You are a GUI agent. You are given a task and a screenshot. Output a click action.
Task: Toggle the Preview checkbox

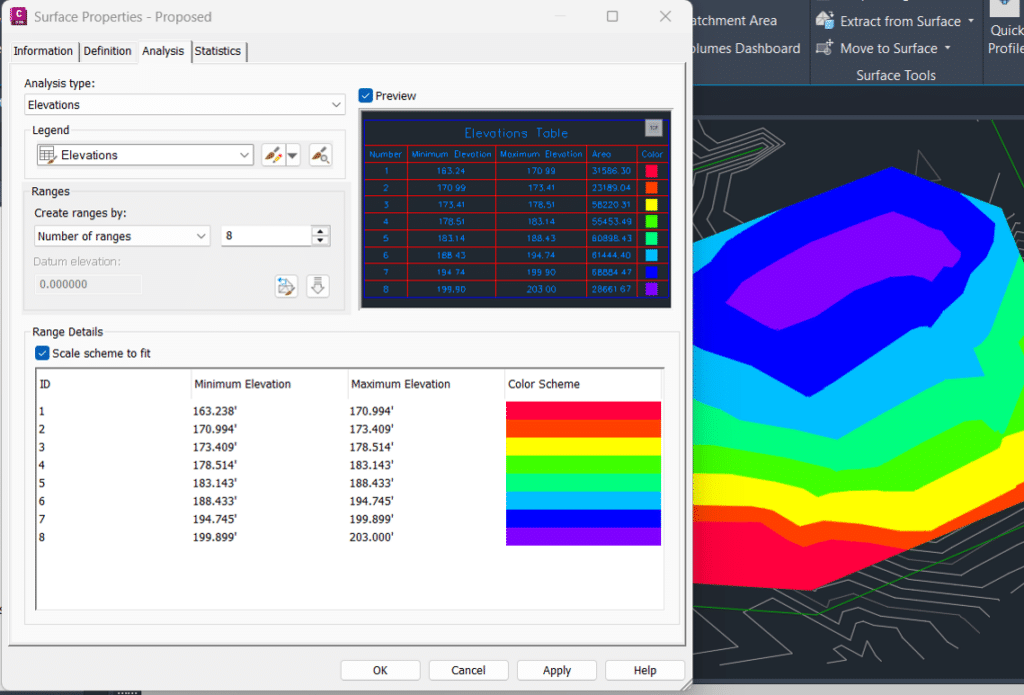click(366, 95)
